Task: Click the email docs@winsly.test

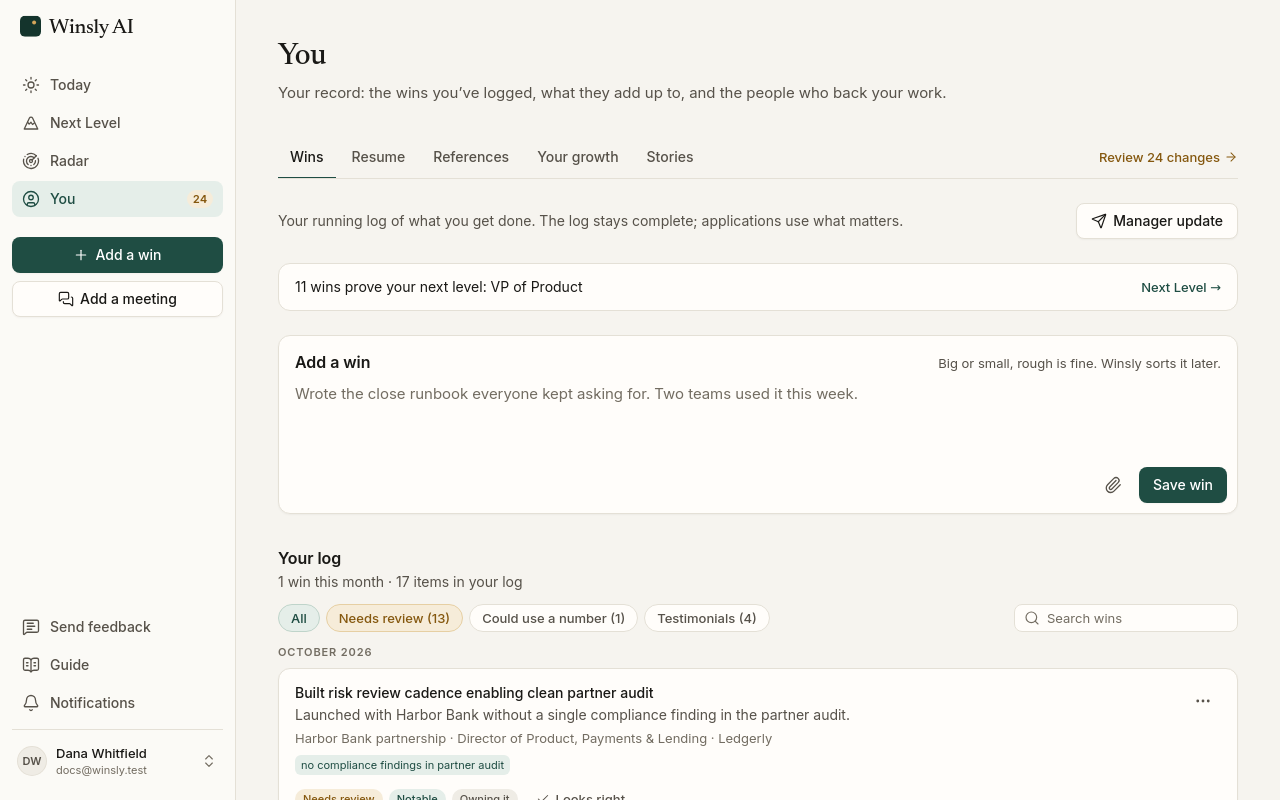Action: pyautogui.click(x=101, y=770)
